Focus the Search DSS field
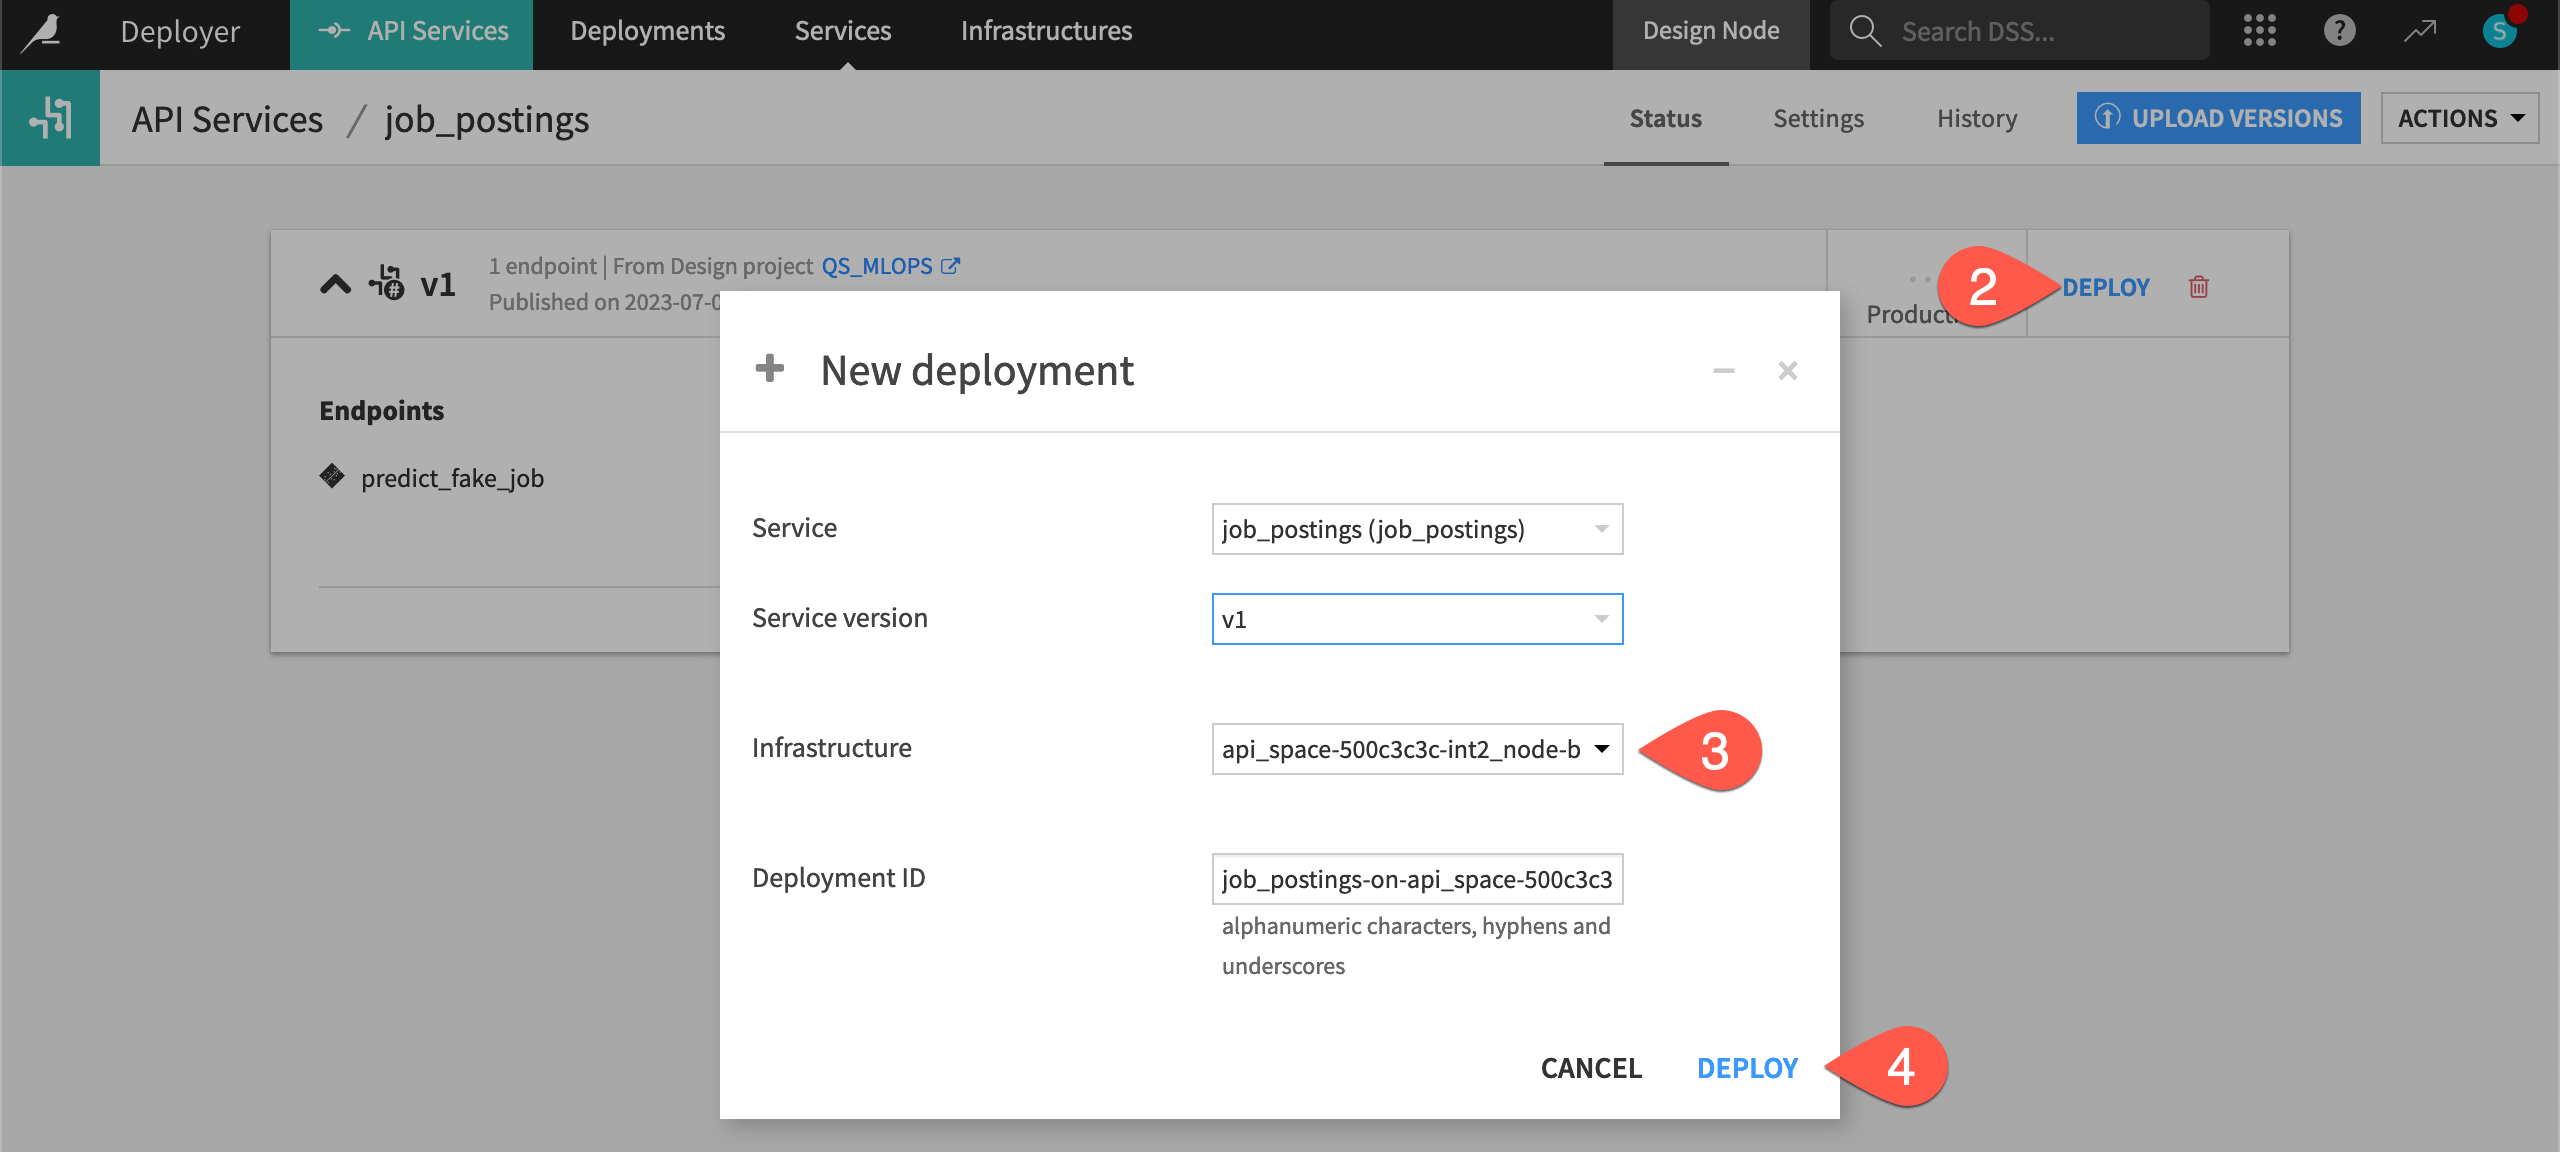This screenshot has height=1152, width=2560. 2020,31
